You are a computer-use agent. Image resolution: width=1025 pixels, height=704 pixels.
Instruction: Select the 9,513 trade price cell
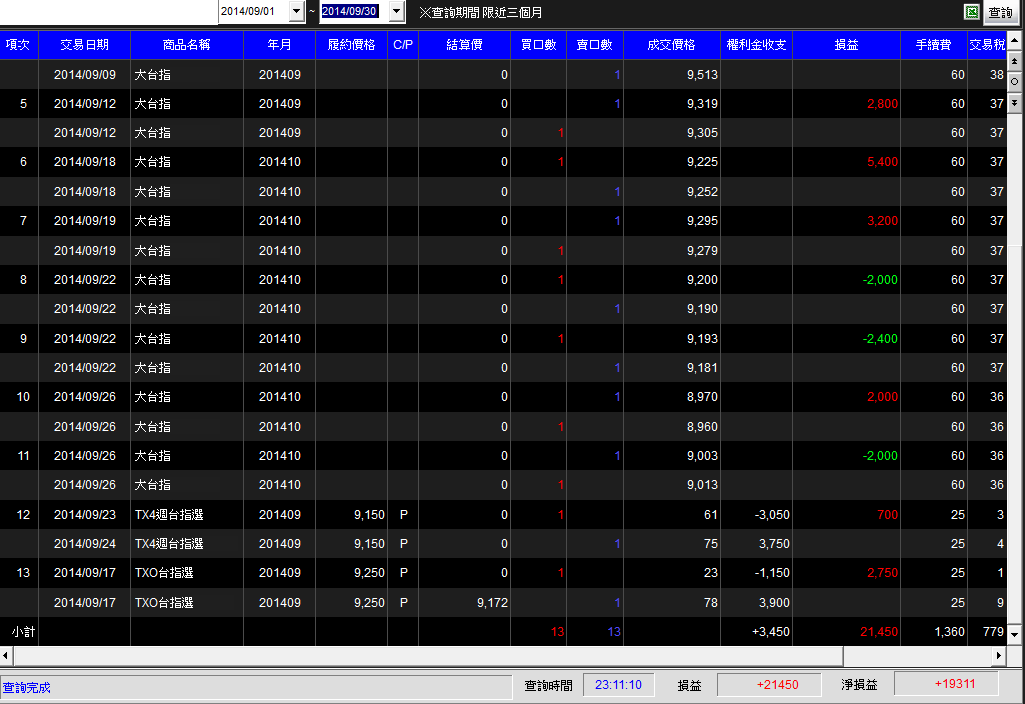coord(672,75)
